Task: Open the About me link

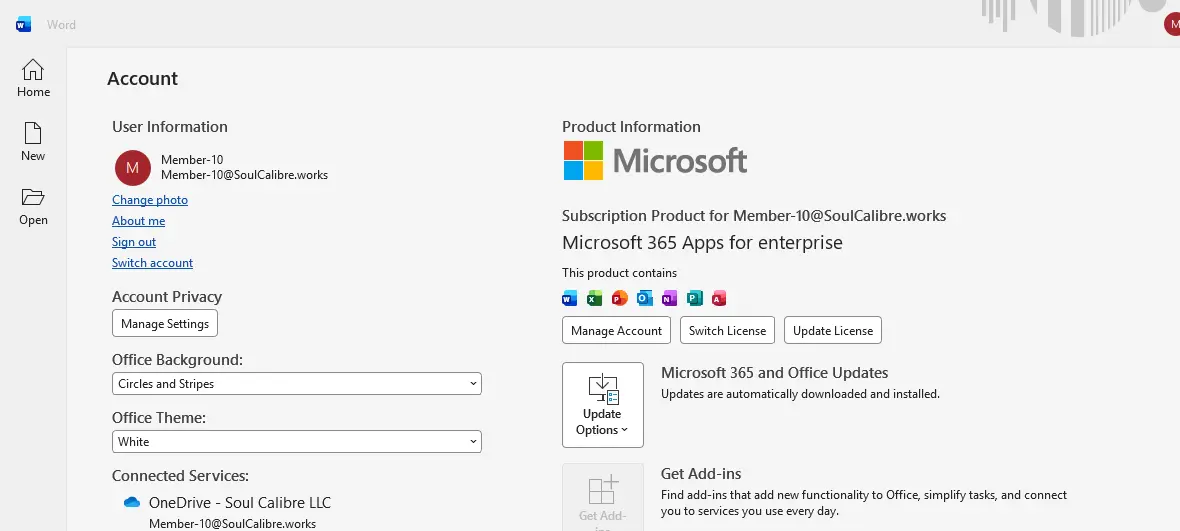Action: (x=138, y=220)
